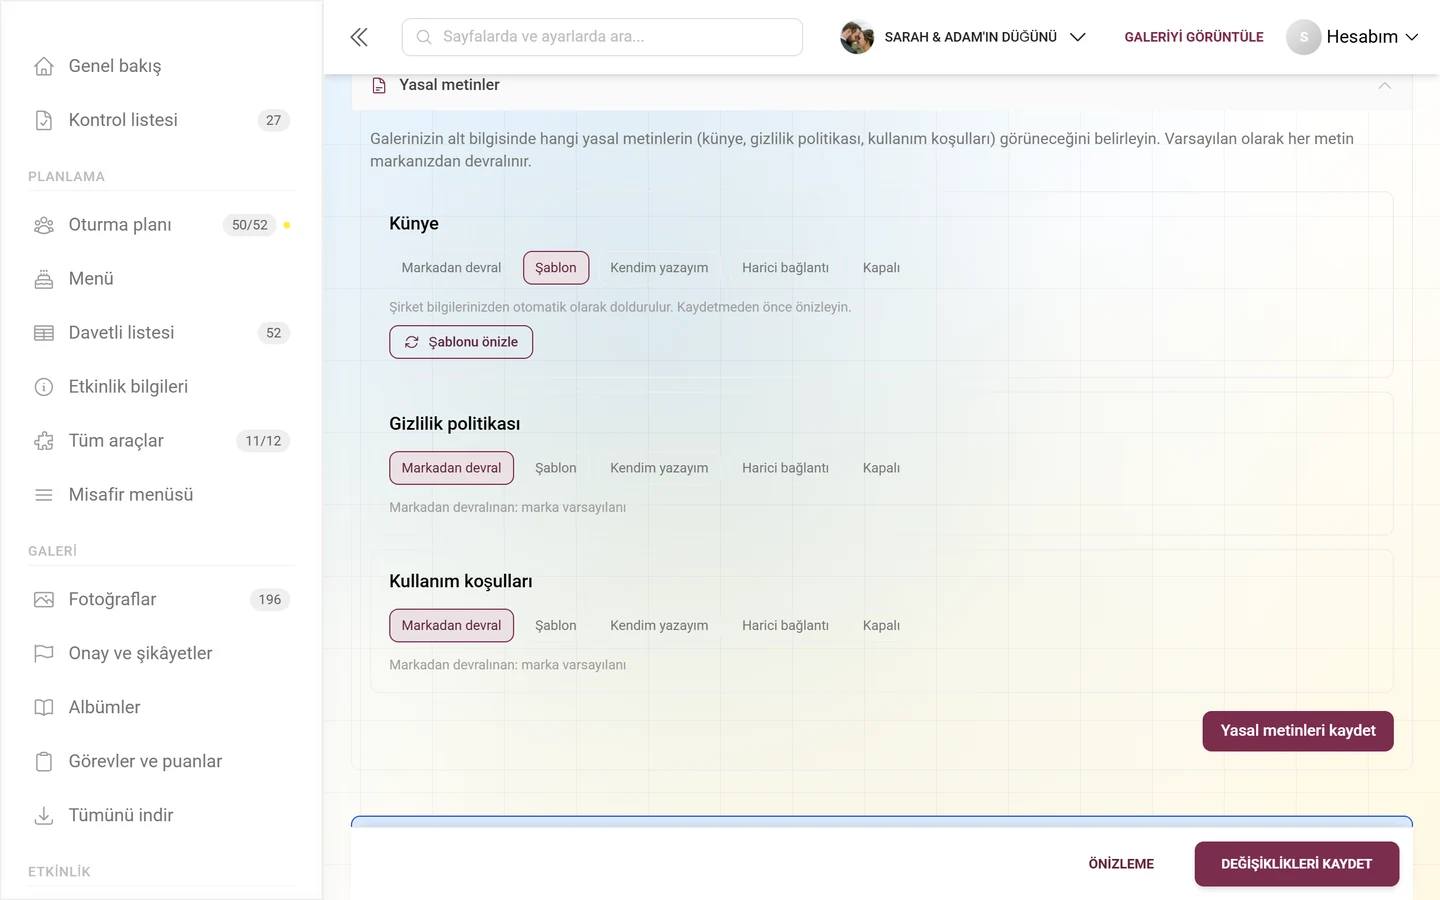Open the Sarah & Adam'ın Düğünü event dropdown
This screenshot has width=1440, height=900.
tap(964, 37)
